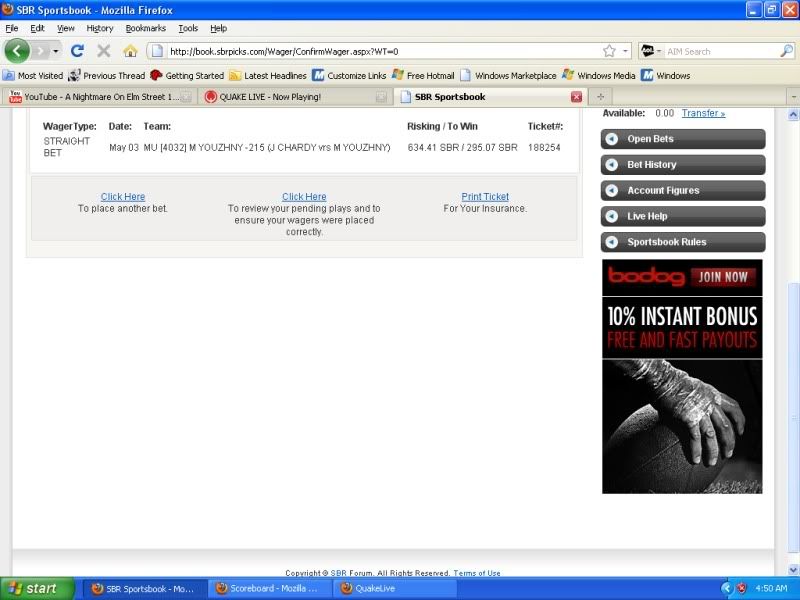Viewport: 800px width, 600px height.
Task: Open the Windows Media bookmark
Action: point(598,76)
